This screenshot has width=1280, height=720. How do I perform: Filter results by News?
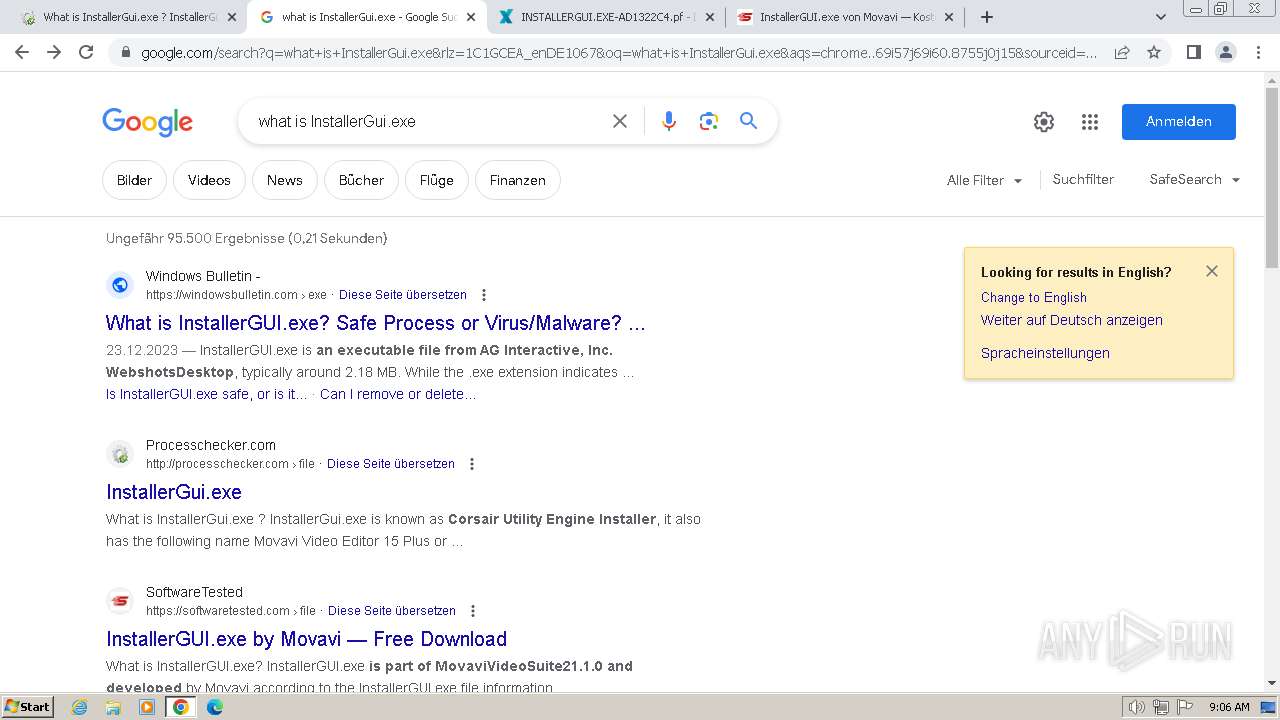(284, 180)
